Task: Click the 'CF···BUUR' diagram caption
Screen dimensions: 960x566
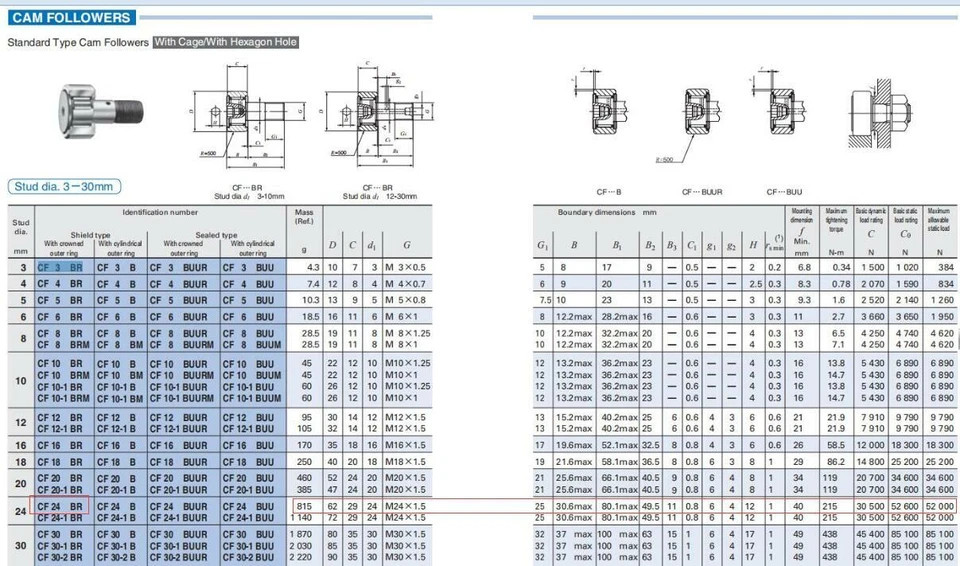Action: pyautogui.click(x=702, y=192)
